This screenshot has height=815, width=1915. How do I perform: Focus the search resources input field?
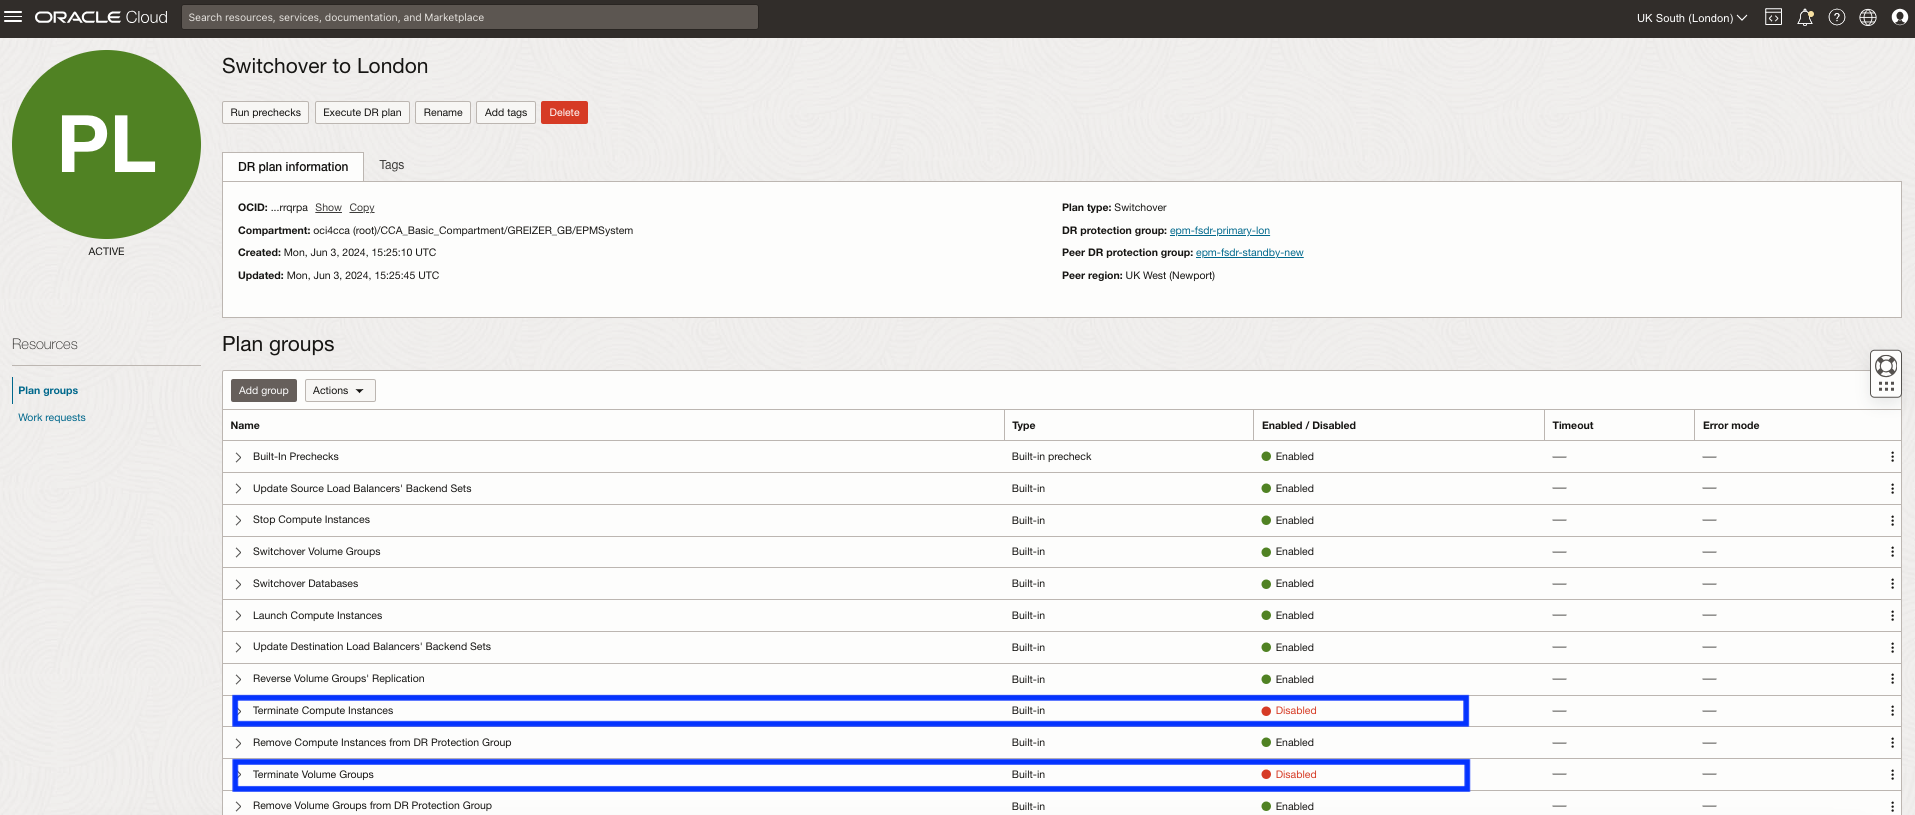[x=470, y=17]
